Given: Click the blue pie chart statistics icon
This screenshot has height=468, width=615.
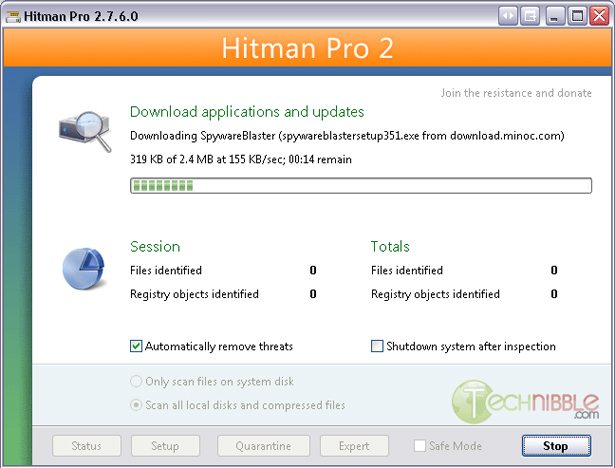Looking at the screenshot, I should click(x=84, y=268).
